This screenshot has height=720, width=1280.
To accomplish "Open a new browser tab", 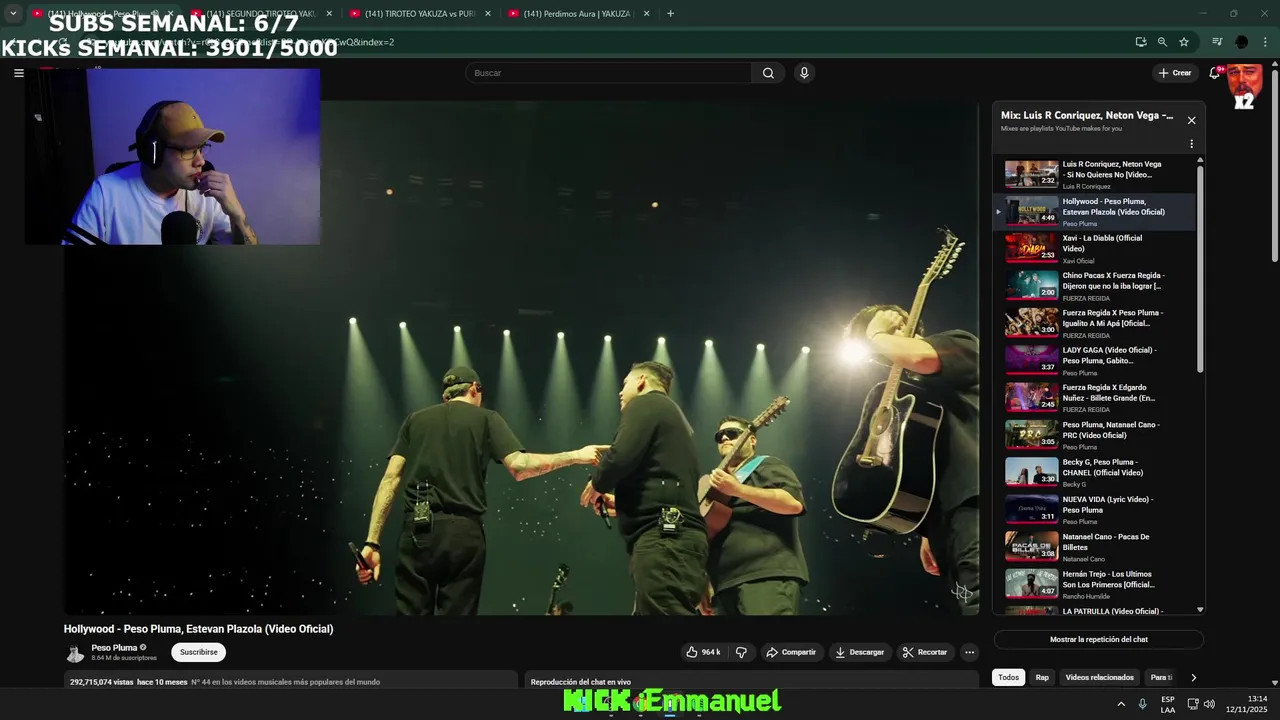I will coord(670,14).
